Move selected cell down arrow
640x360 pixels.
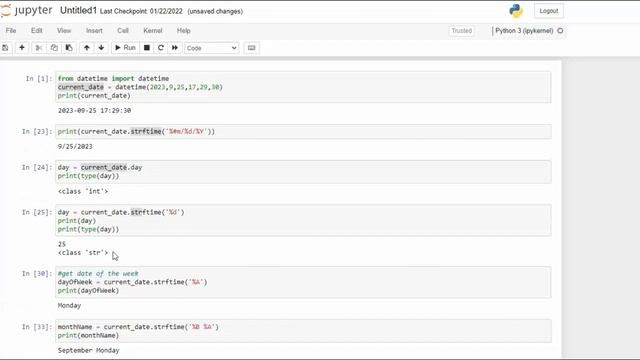[101, 48]
